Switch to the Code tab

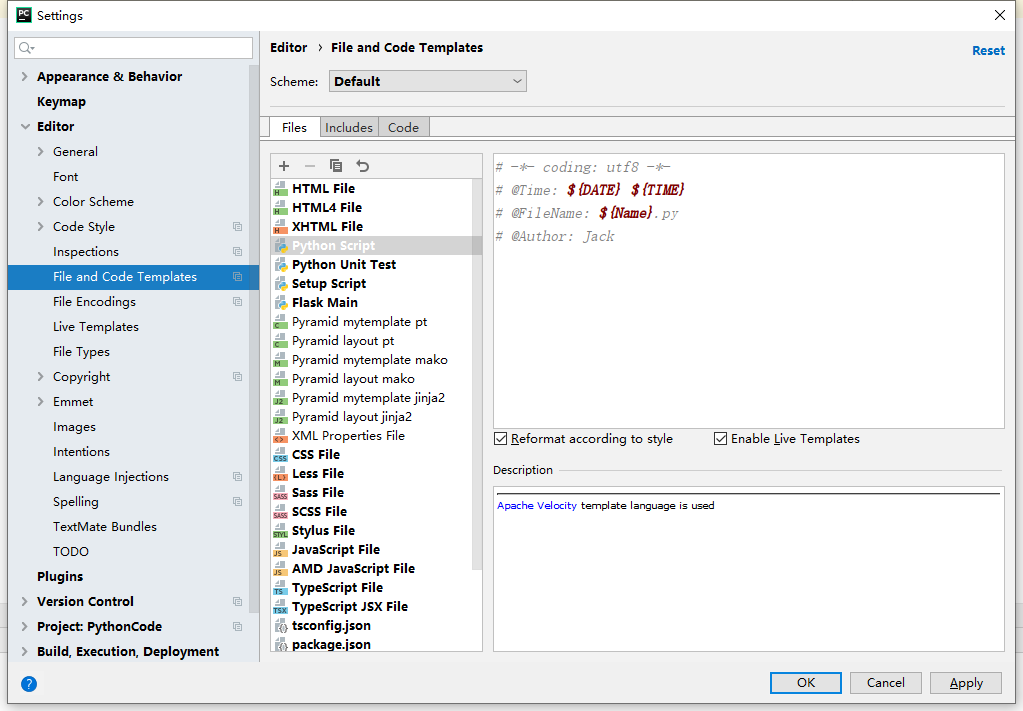pos(403,128)
